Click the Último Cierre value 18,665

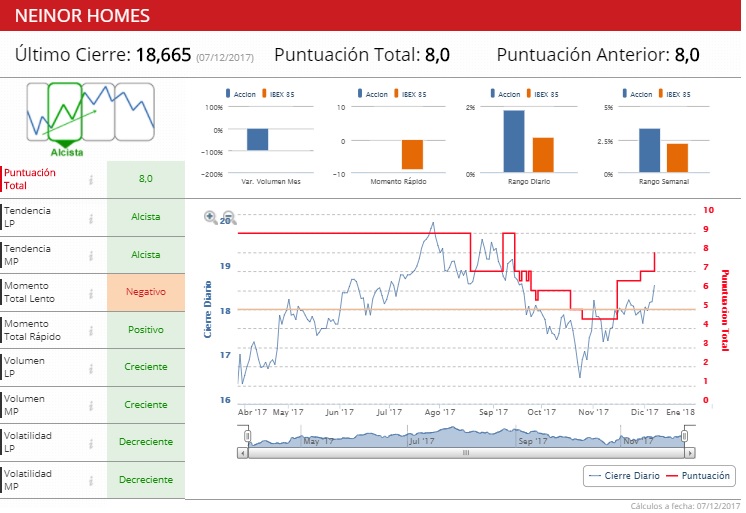coord(164,55)
